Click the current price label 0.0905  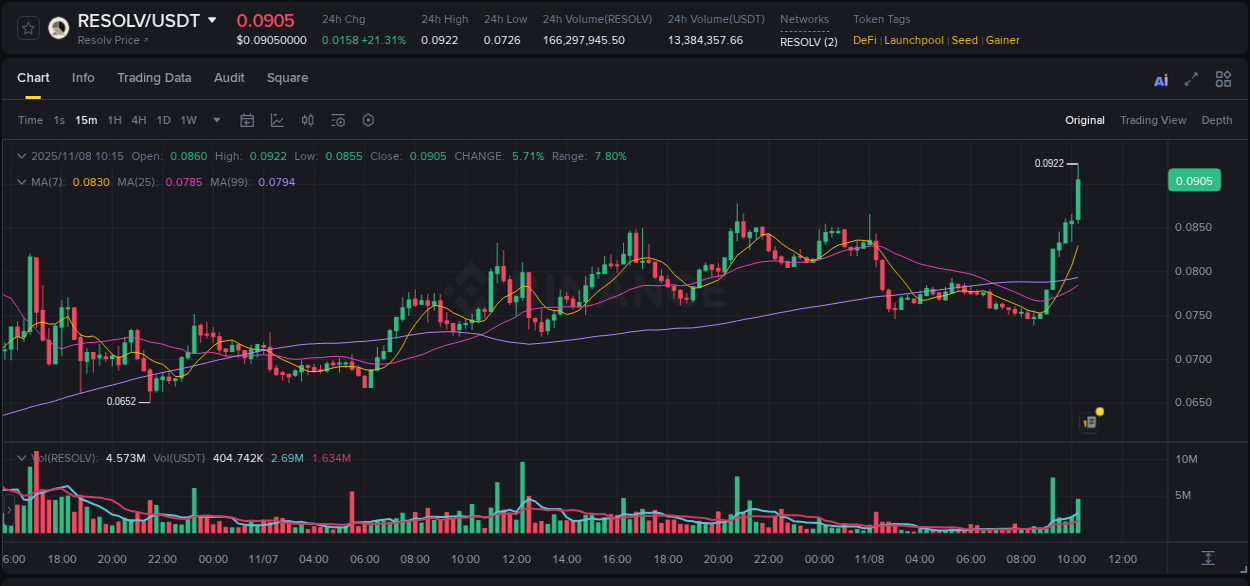coord(1194,180)
